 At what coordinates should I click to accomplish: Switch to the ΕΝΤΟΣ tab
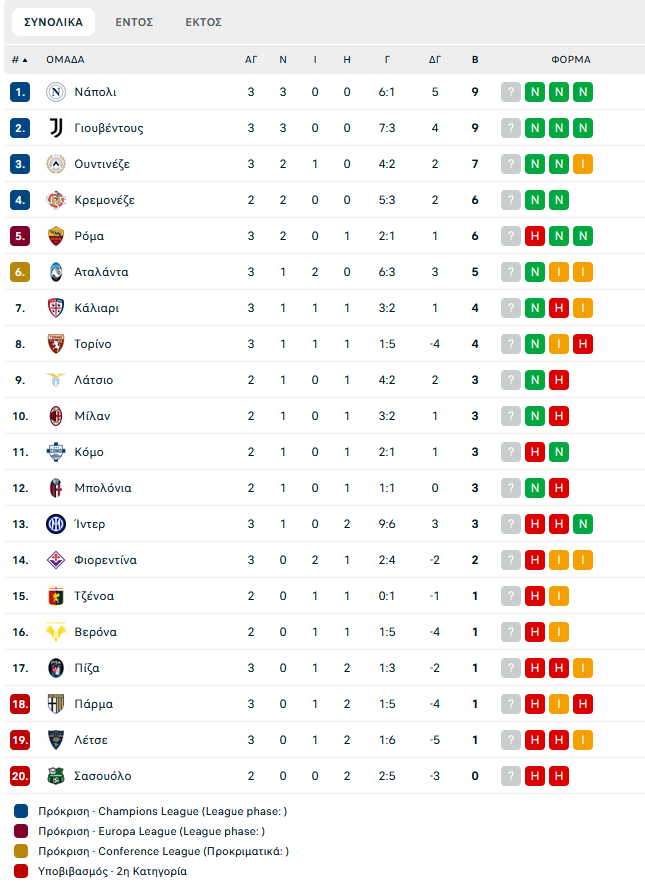pyautogui.click(x=134, y=22)
